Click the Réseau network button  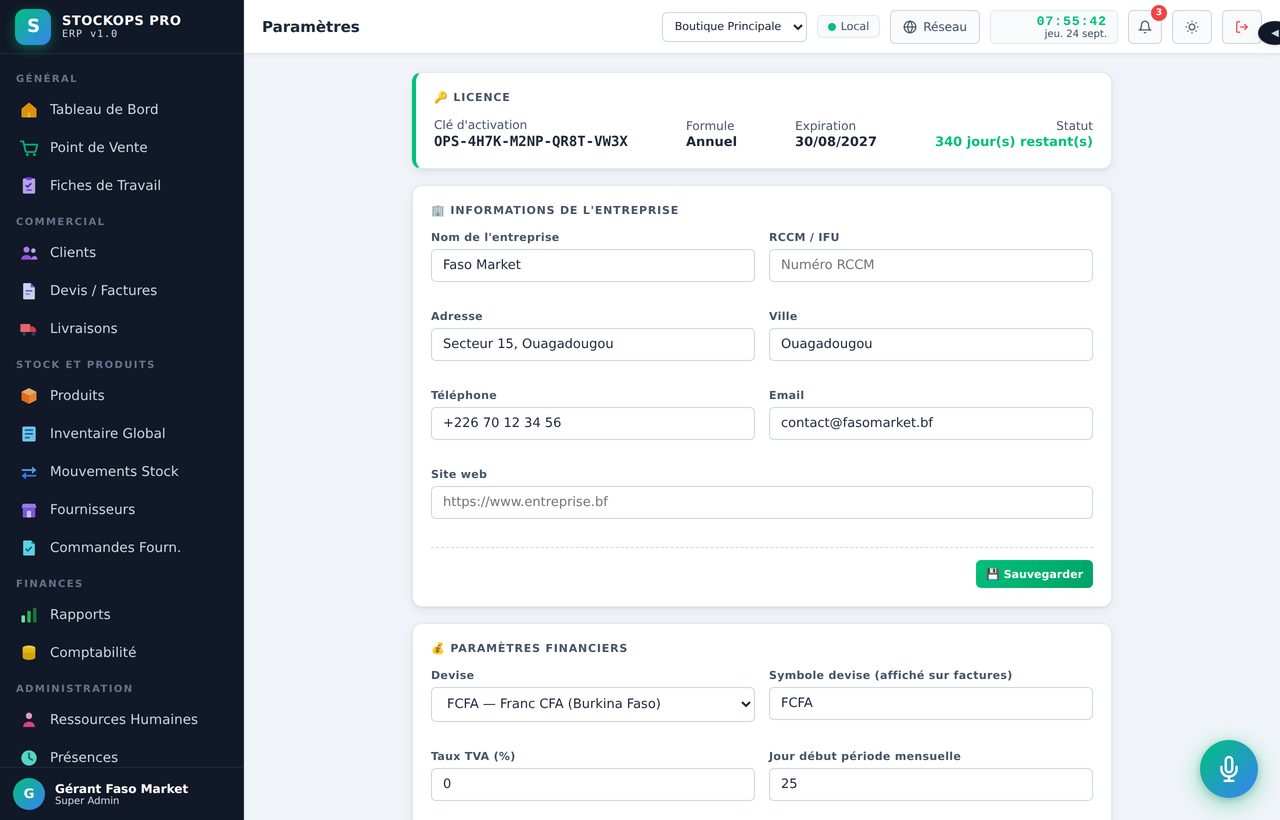click(x=935, y=27)
